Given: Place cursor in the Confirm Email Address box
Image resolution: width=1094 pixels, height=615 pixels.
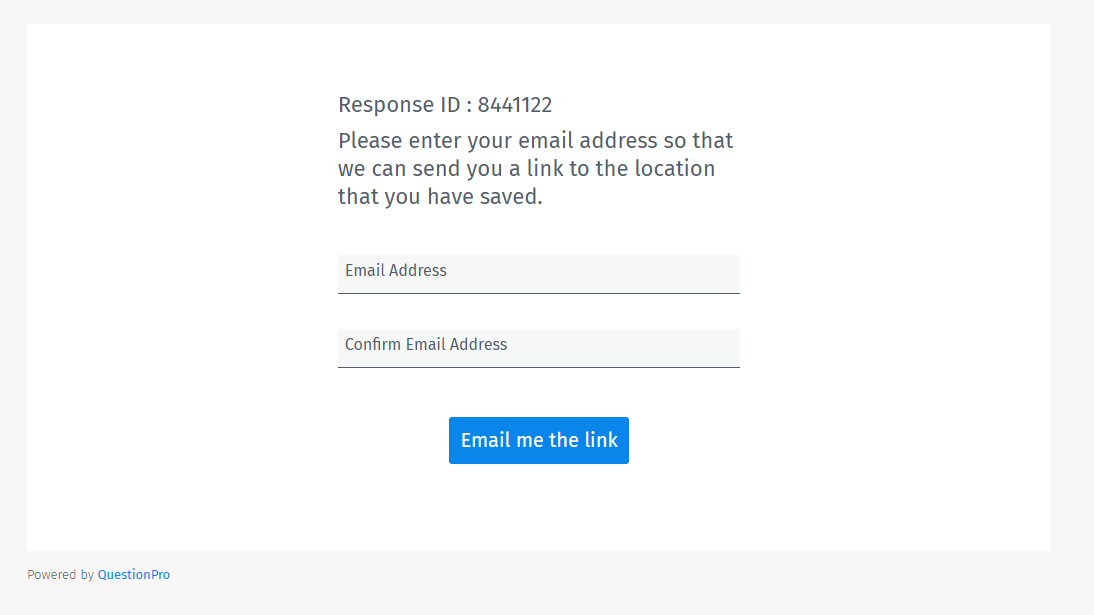Looking at the screenshot, I should pos(538,346).
